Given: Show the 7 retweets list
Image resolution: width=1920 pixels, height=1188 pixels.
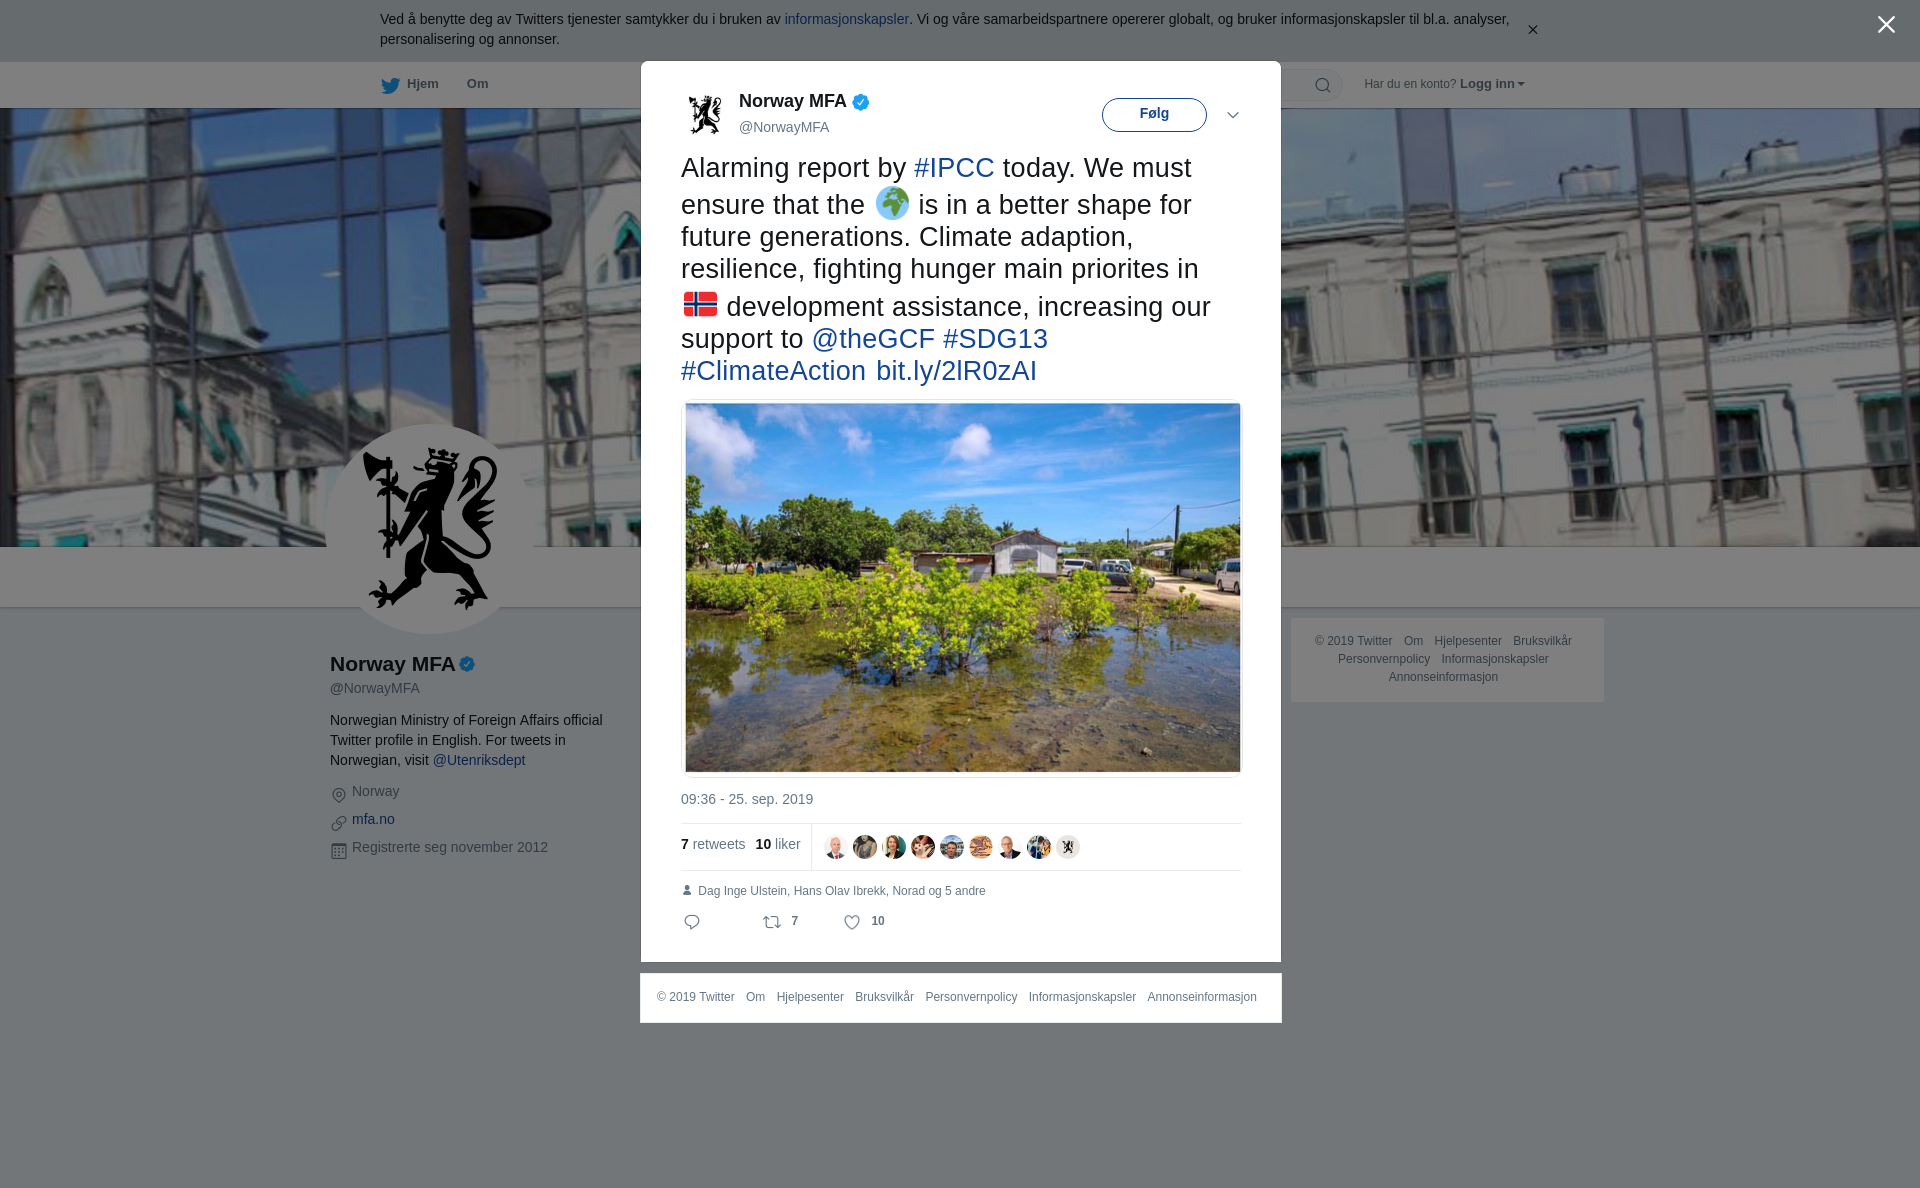Looking at the screenshot, I should [x=713, y=844].
